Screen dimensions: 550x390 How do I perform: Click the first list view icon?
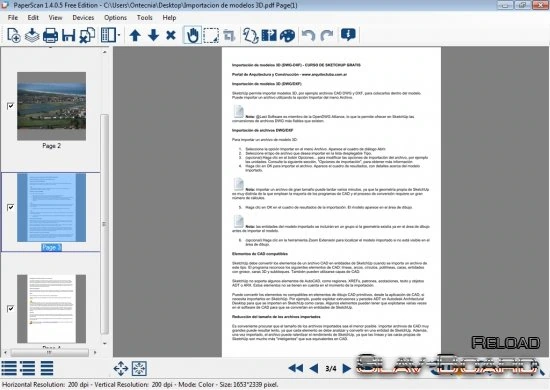pos(9,368)
